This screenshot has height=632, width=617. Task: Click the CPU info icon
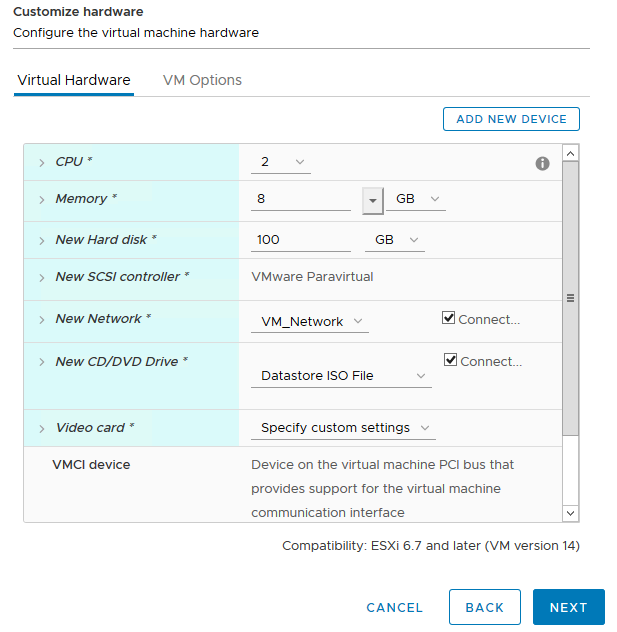pos(542,163)
